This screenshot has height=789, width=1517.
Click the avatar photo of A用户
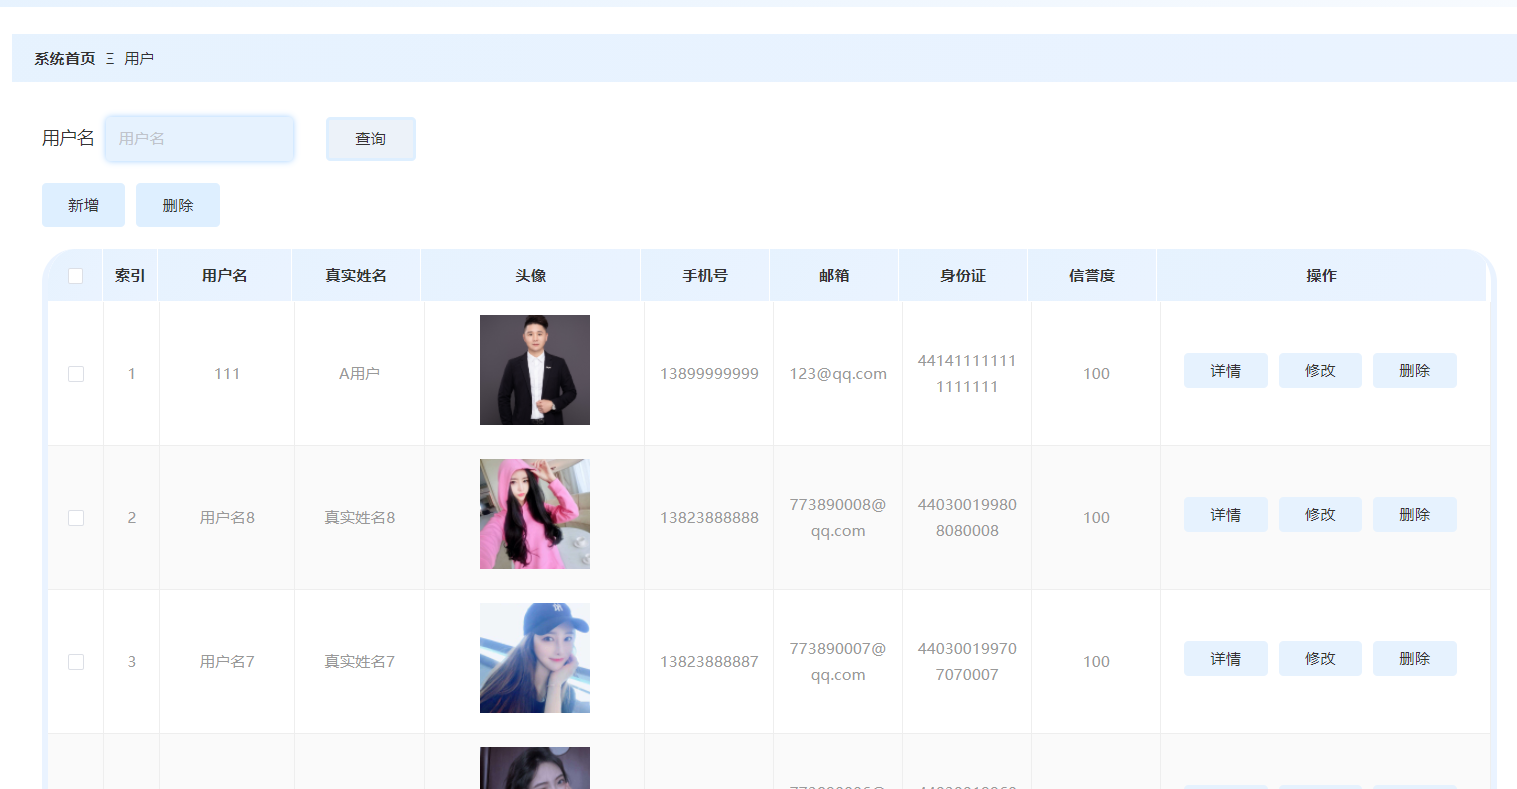tap(535, 370)
